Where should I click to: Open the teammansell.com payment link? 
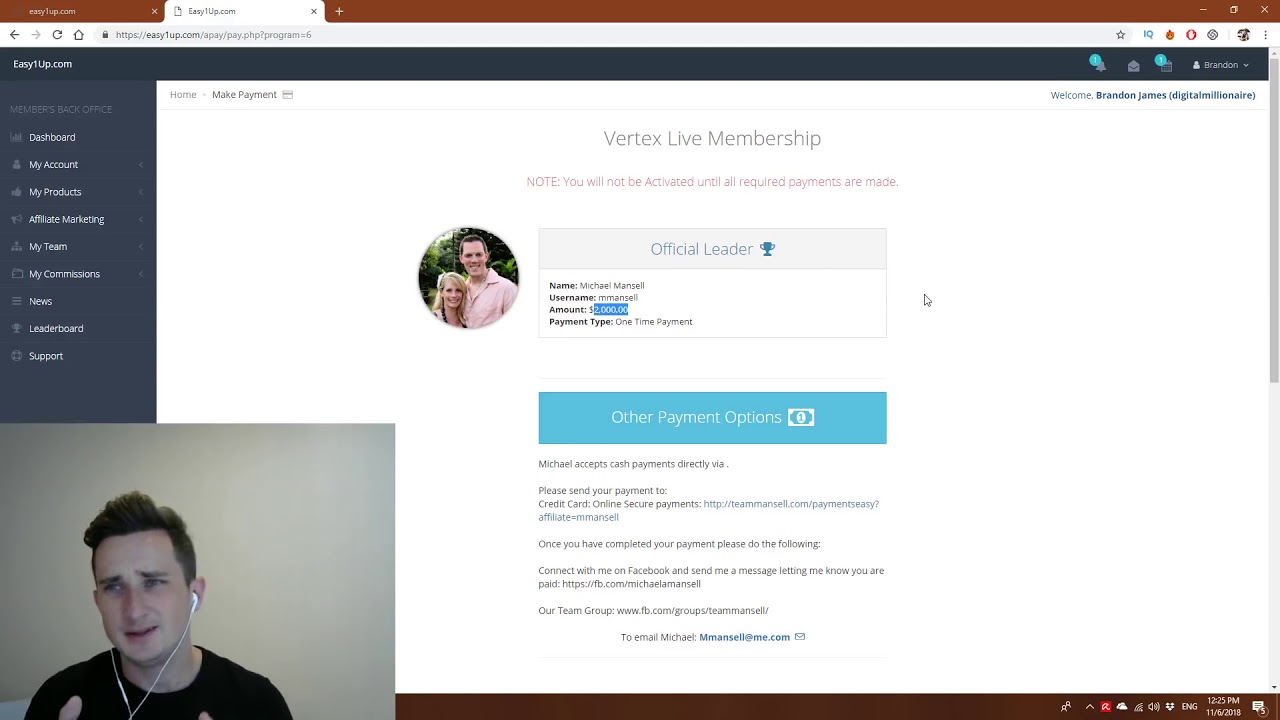[x=709, y=510]
